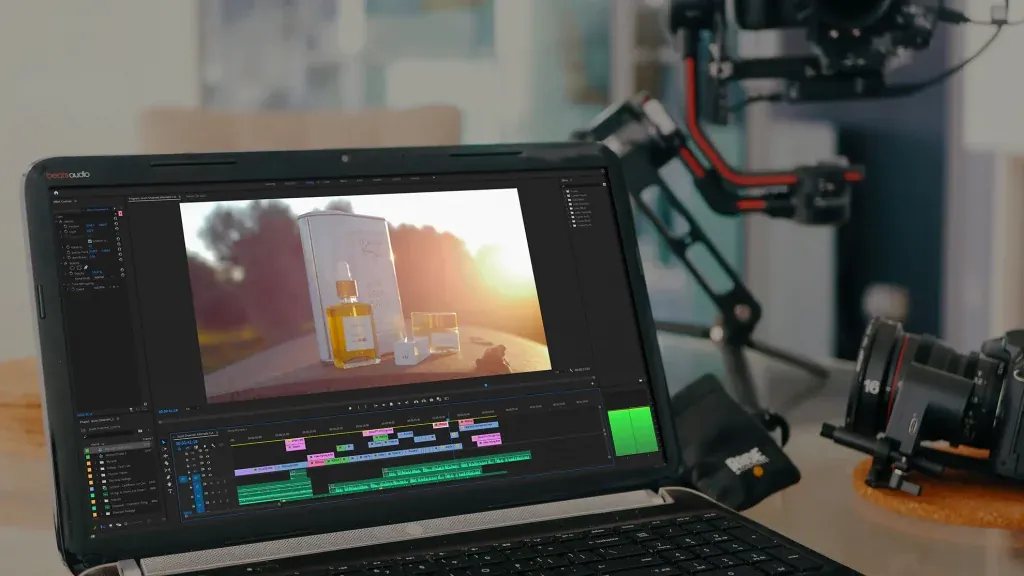Click the green label swatch of first project item
This screenshot has width=1024, height=576.
pyautogui.click(x=87, y=450)
